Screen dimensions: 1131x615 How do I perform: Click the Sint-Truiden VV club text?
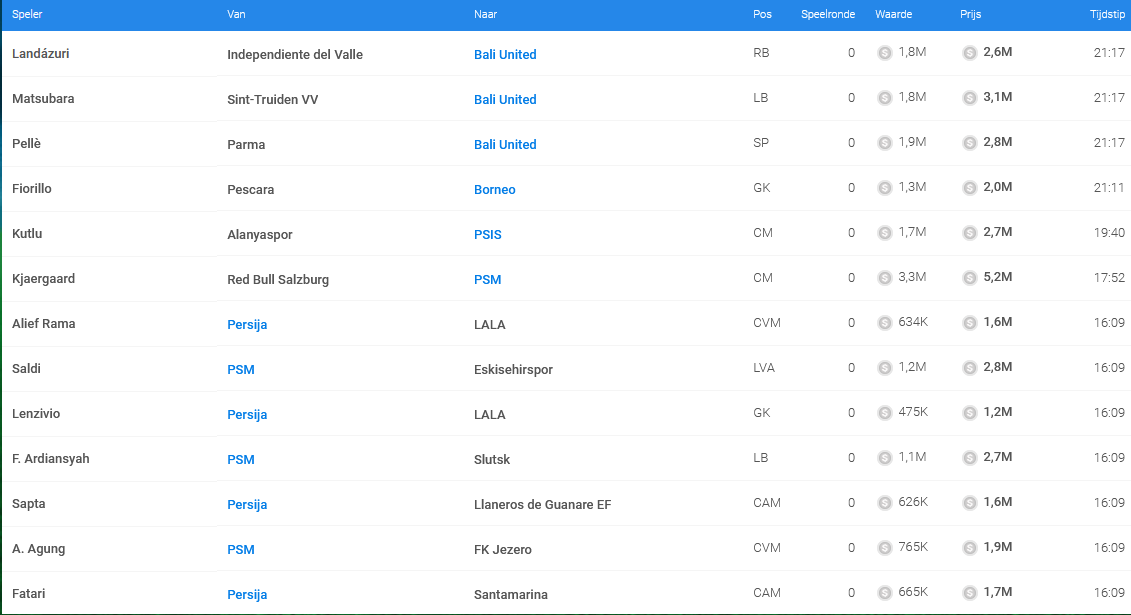(272, 99)
